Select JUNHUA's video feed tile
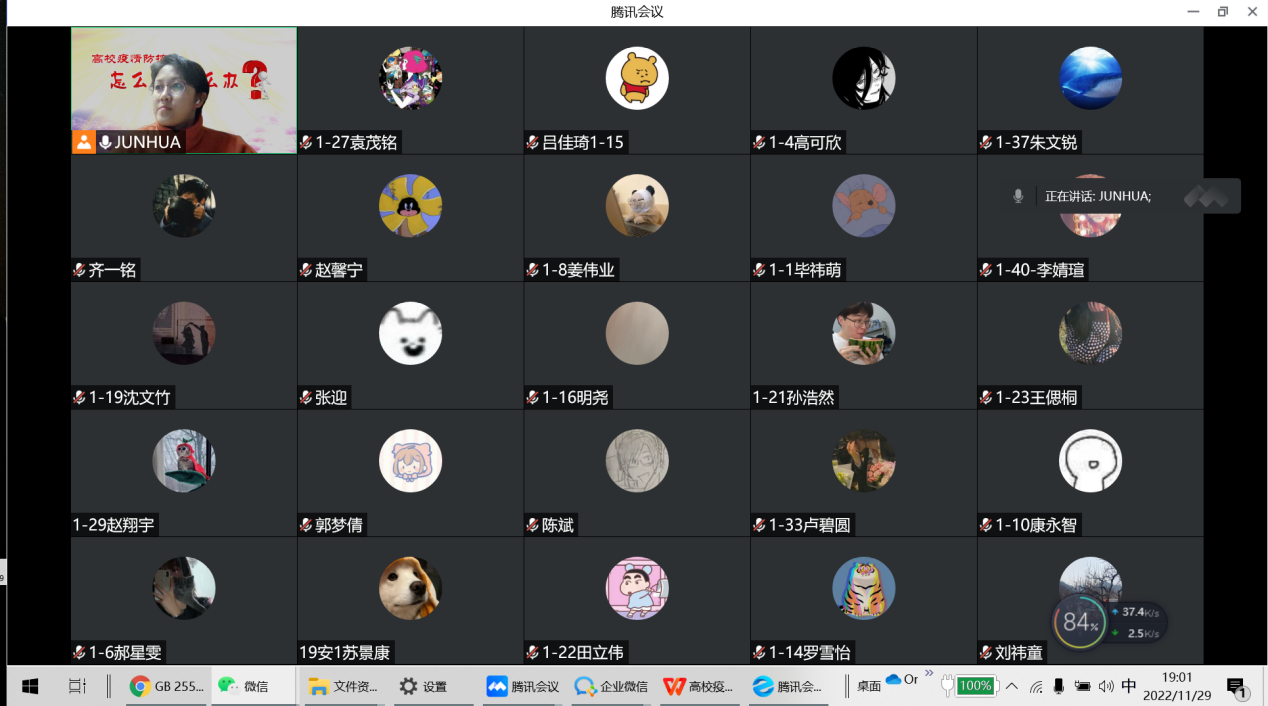 tap(184, 90)
